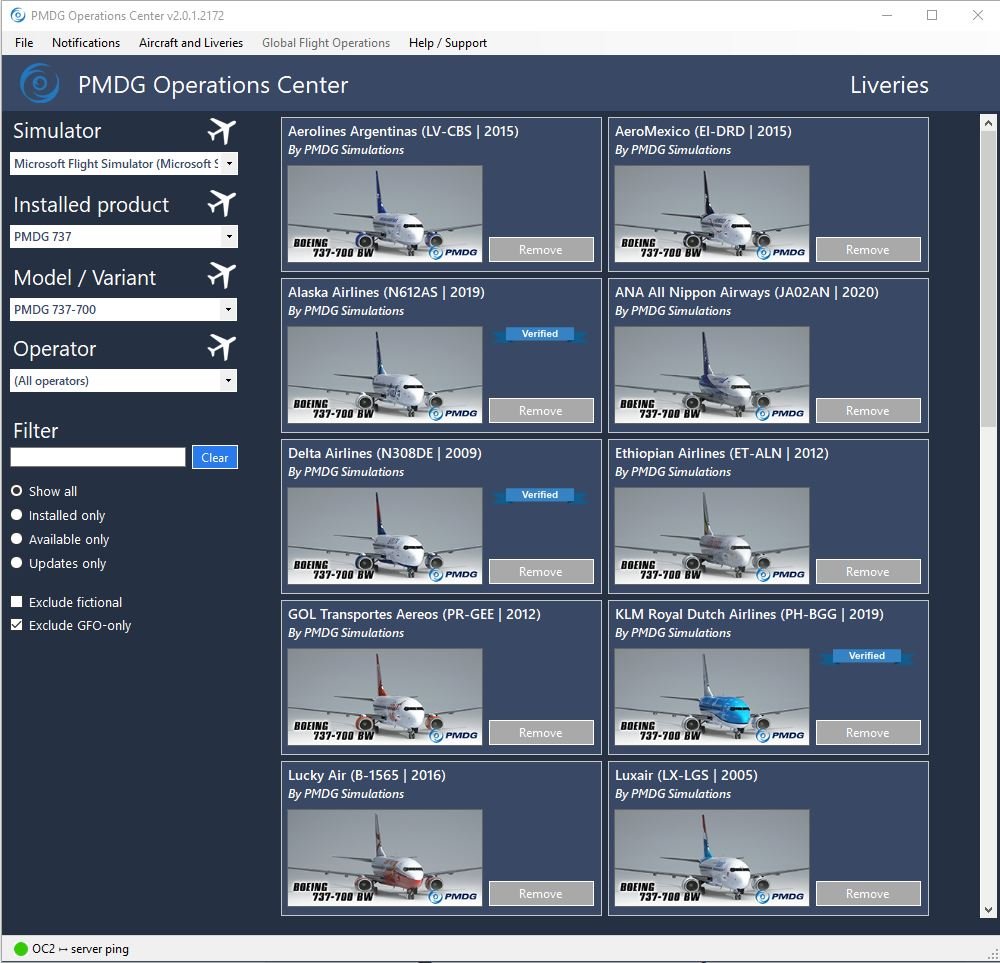
Task: Minimize the PMDG Operations Center window
Action: 886,15
